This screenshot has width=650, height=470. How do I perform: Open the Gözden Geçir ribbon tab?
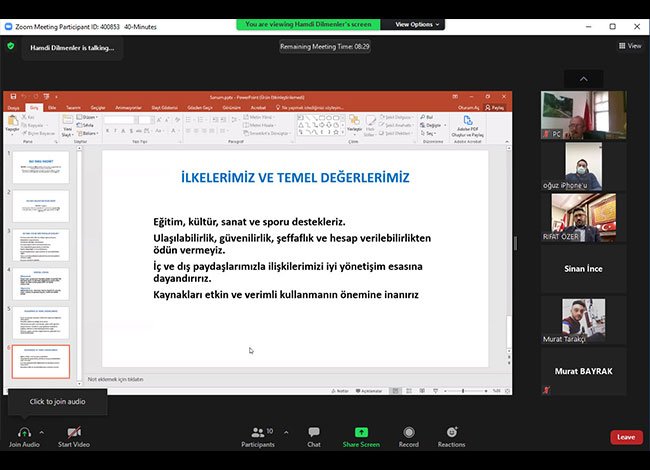(200, 108)
